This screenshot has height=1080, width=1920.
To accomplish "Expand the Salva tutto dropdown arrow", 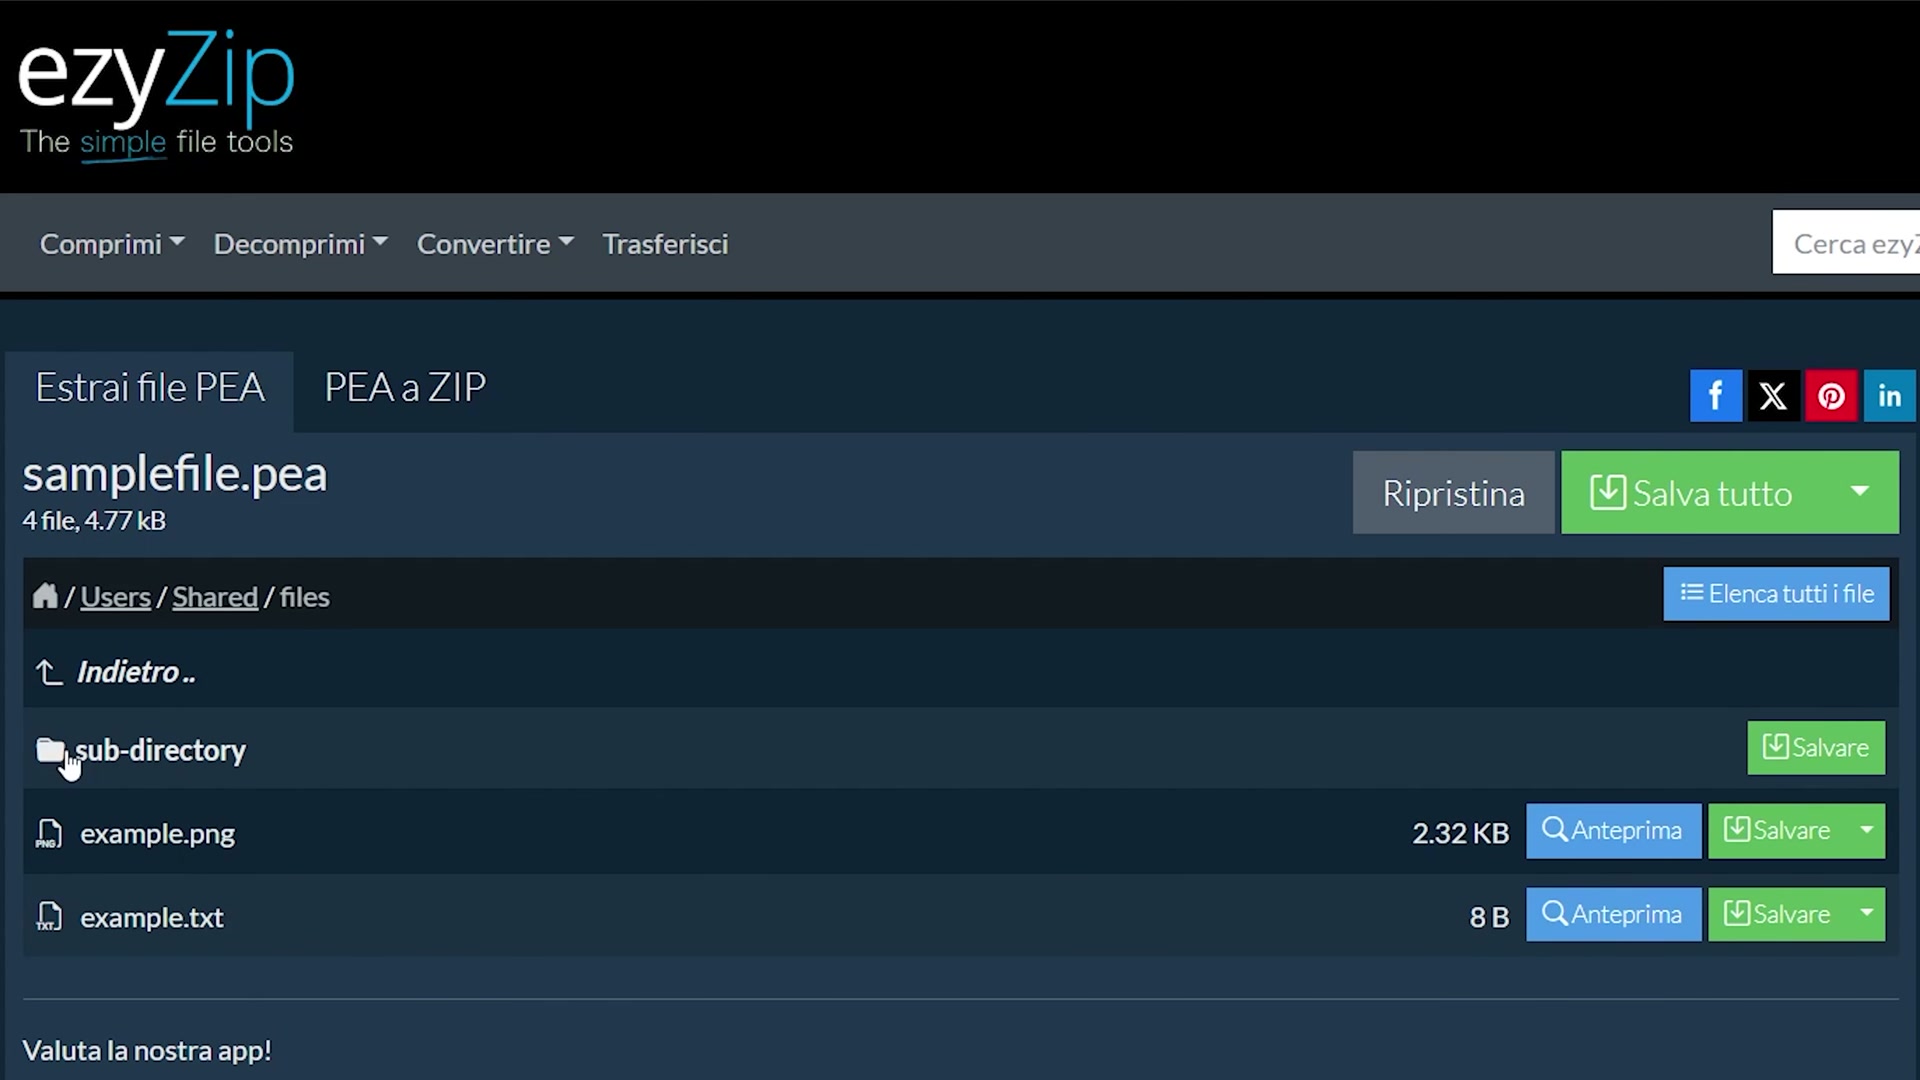I will (1859, 492).
